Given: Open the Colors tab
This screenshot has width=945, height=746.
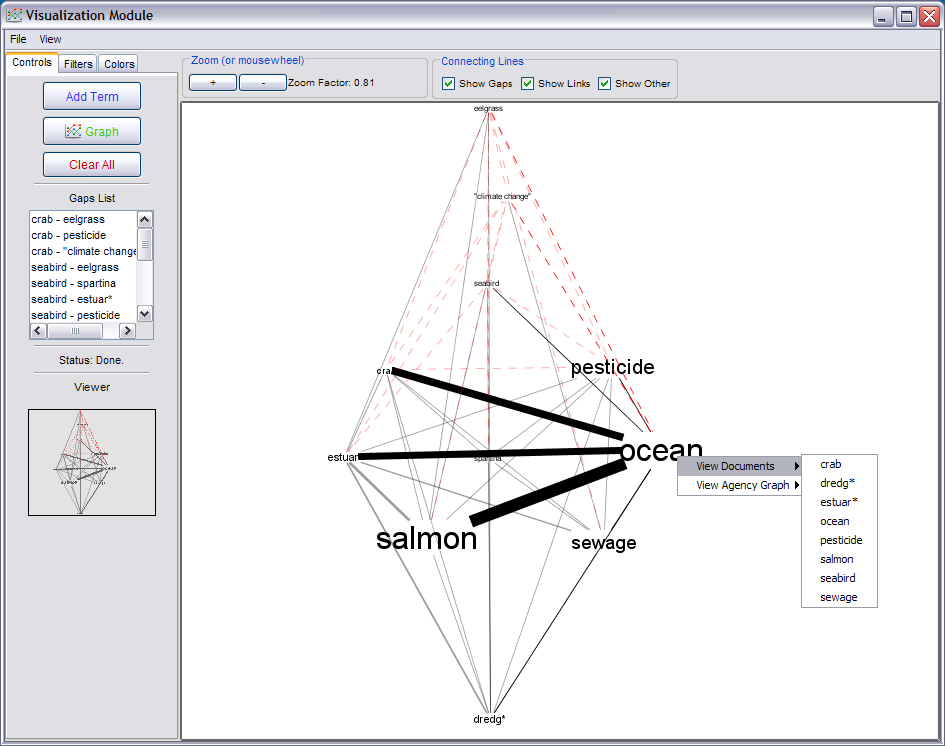Looking at the screenshot, I should (119, 64).
